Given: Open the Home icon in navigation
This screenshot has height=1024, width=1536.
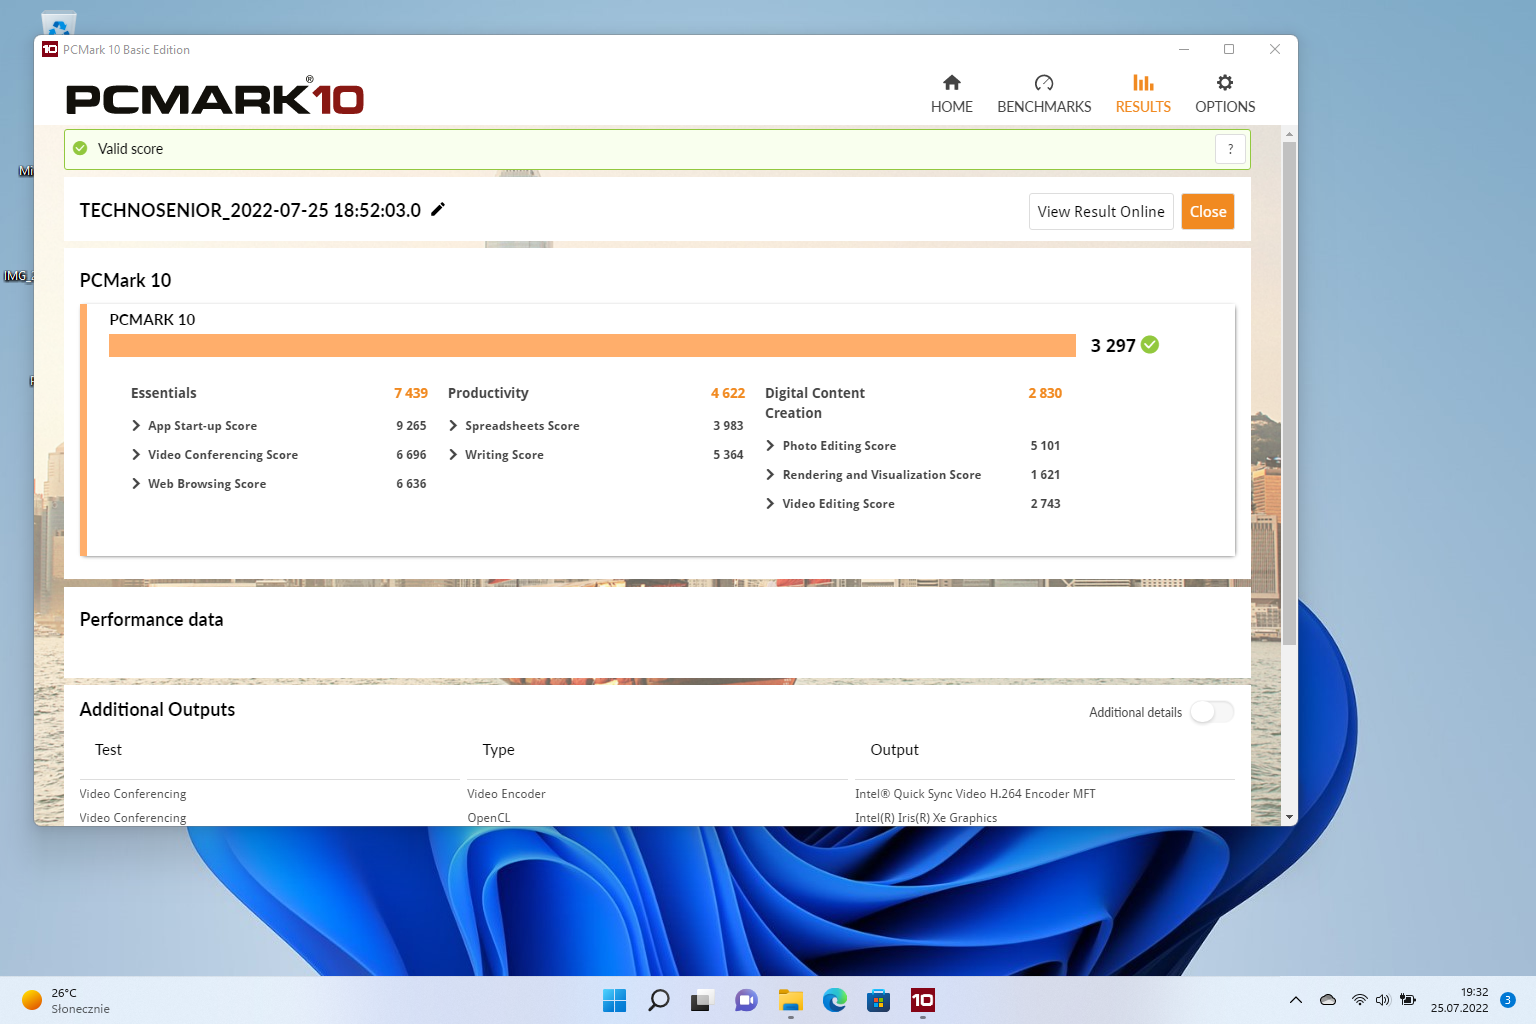Looking at the screenshot, I should (x=951, y=83).
